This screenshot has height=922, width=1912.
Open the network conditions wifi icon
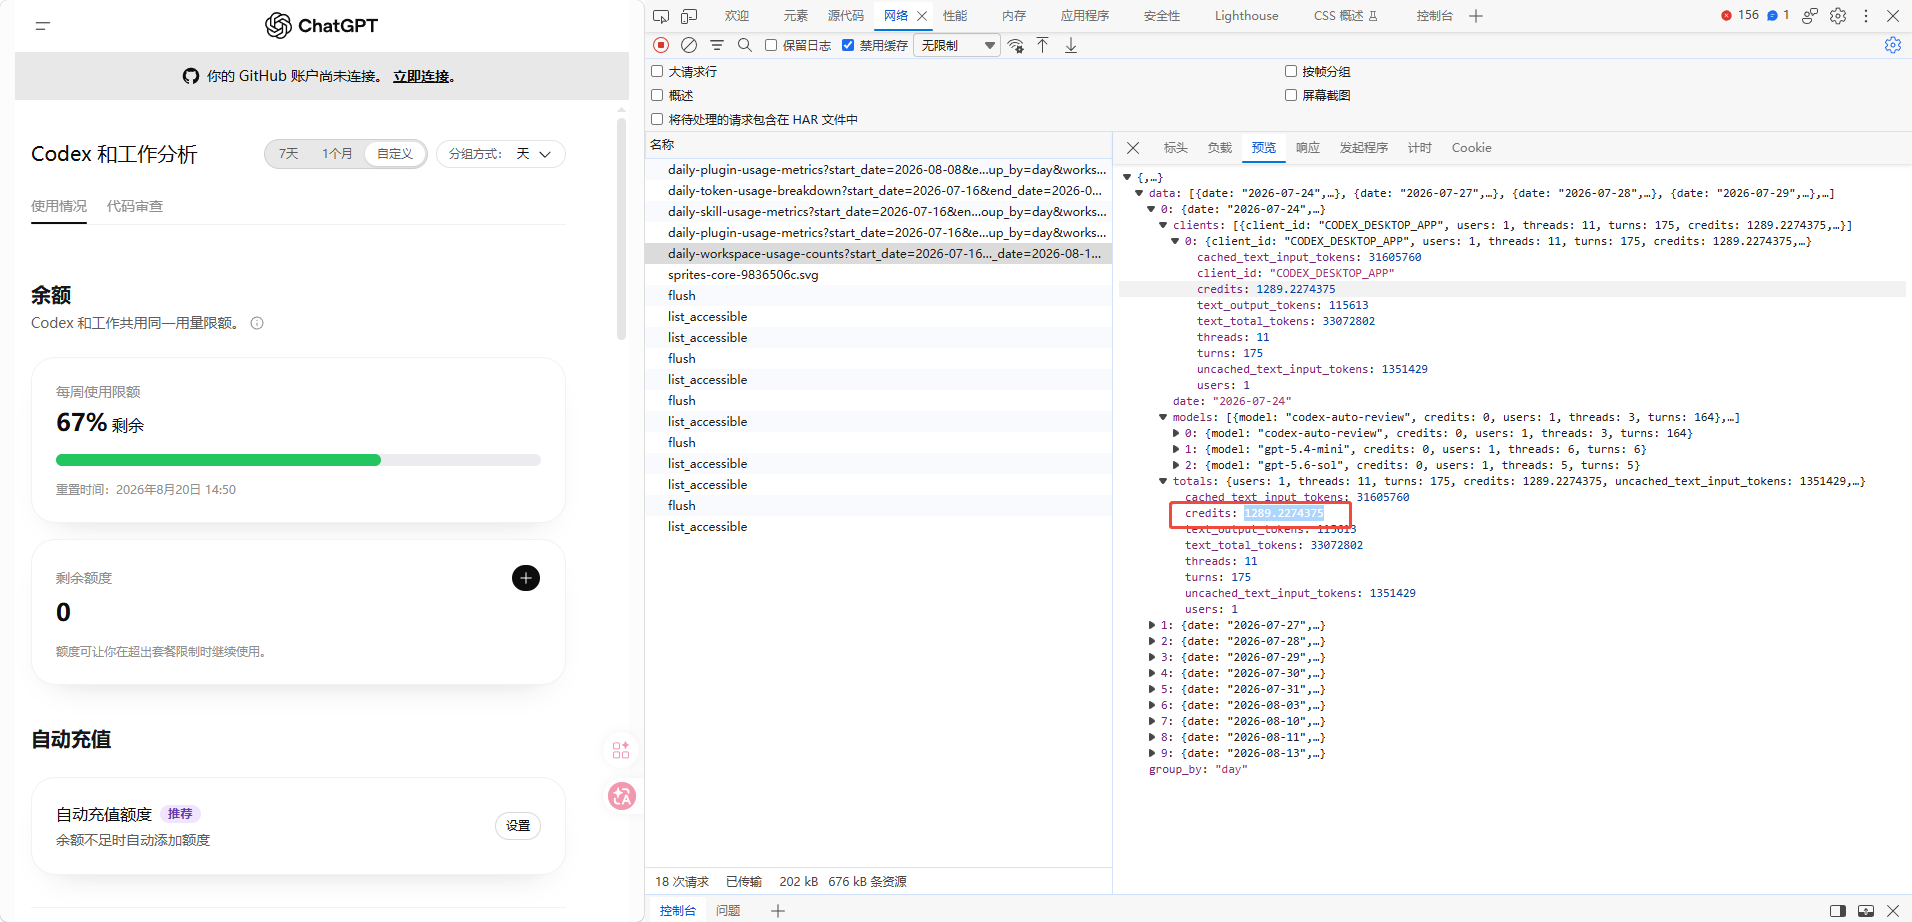coord(1016,45)
